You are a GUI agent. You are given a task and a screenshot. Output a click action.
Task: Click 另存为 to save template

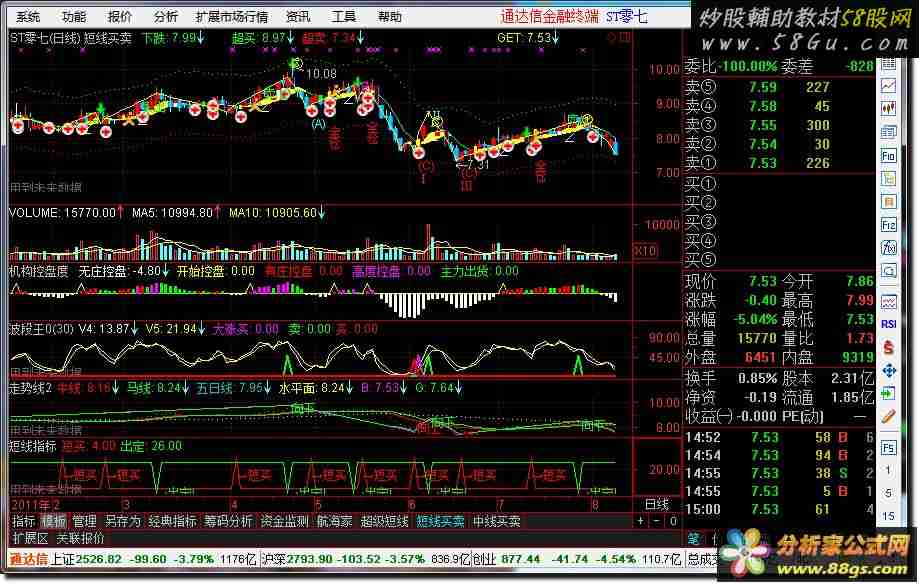(x=122, y=521)
